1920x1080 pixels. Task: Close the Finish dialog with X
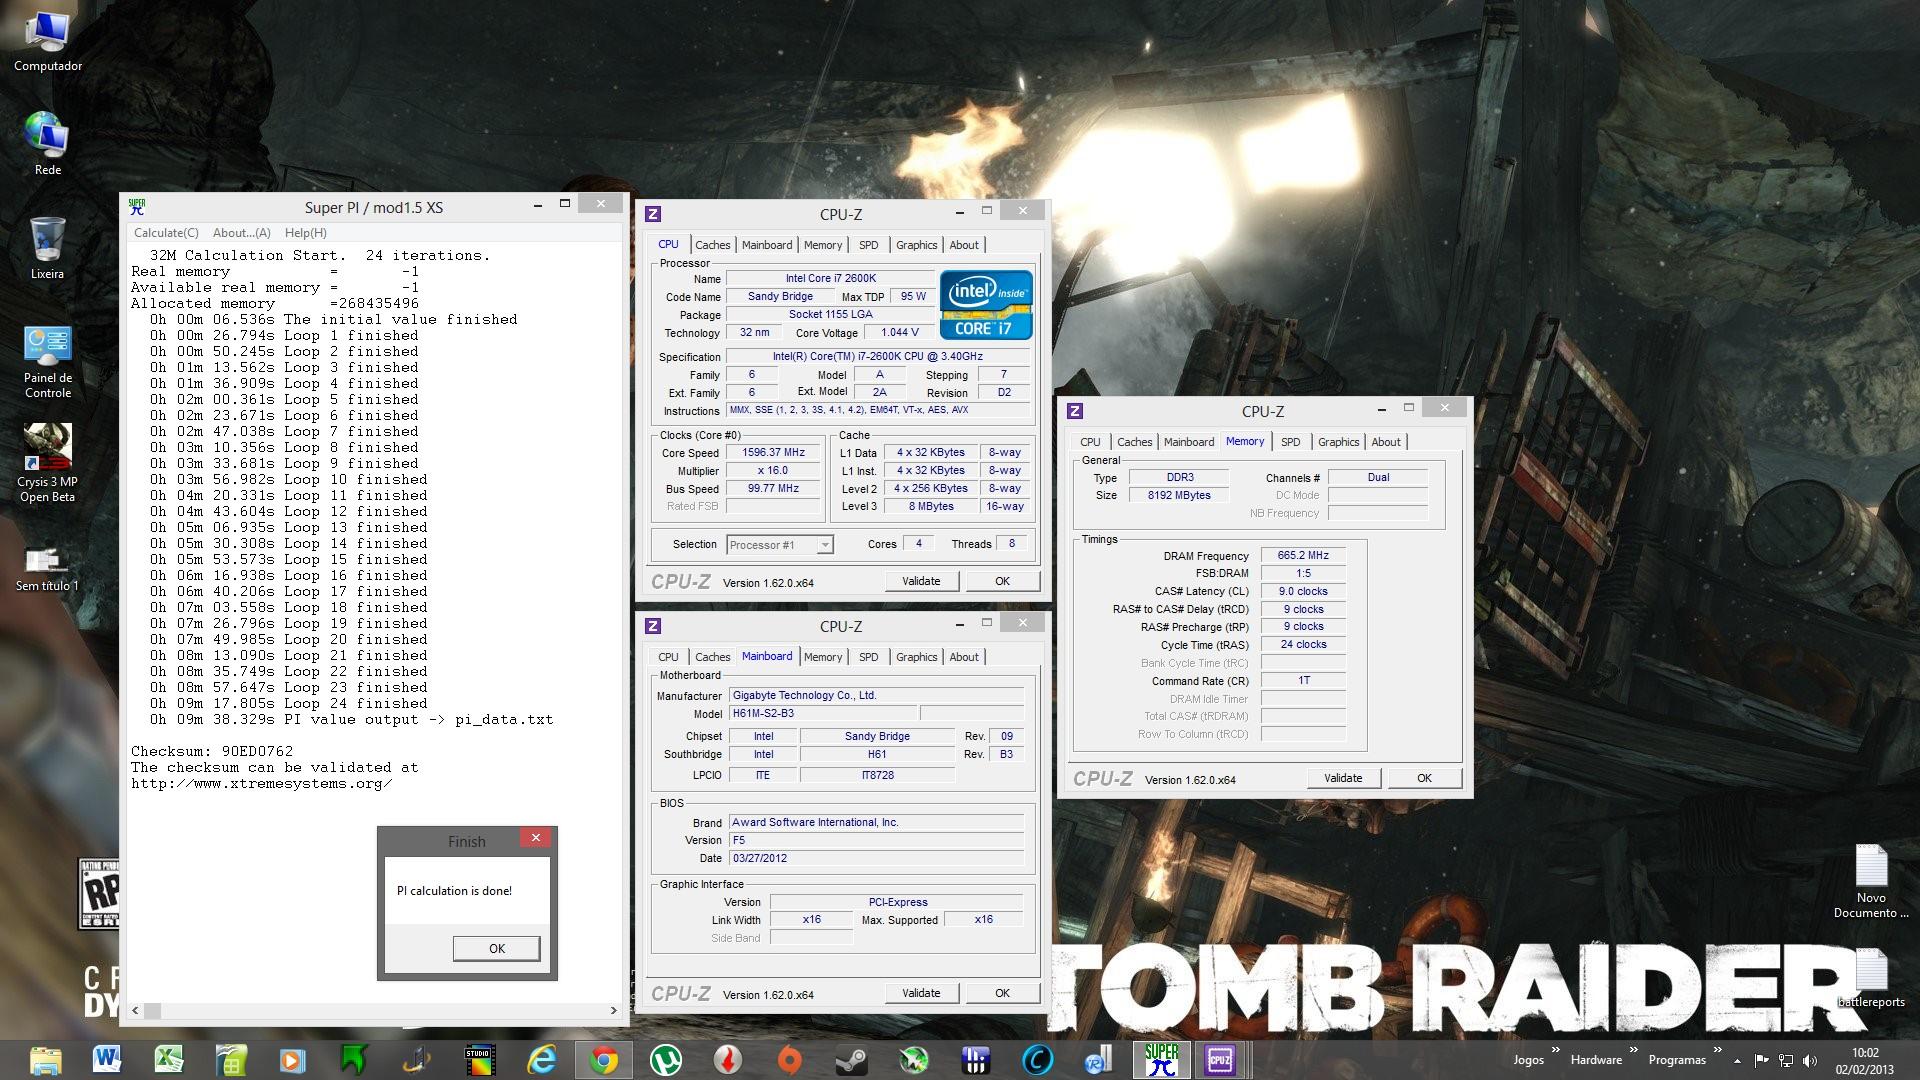click(x=535, y=838)
